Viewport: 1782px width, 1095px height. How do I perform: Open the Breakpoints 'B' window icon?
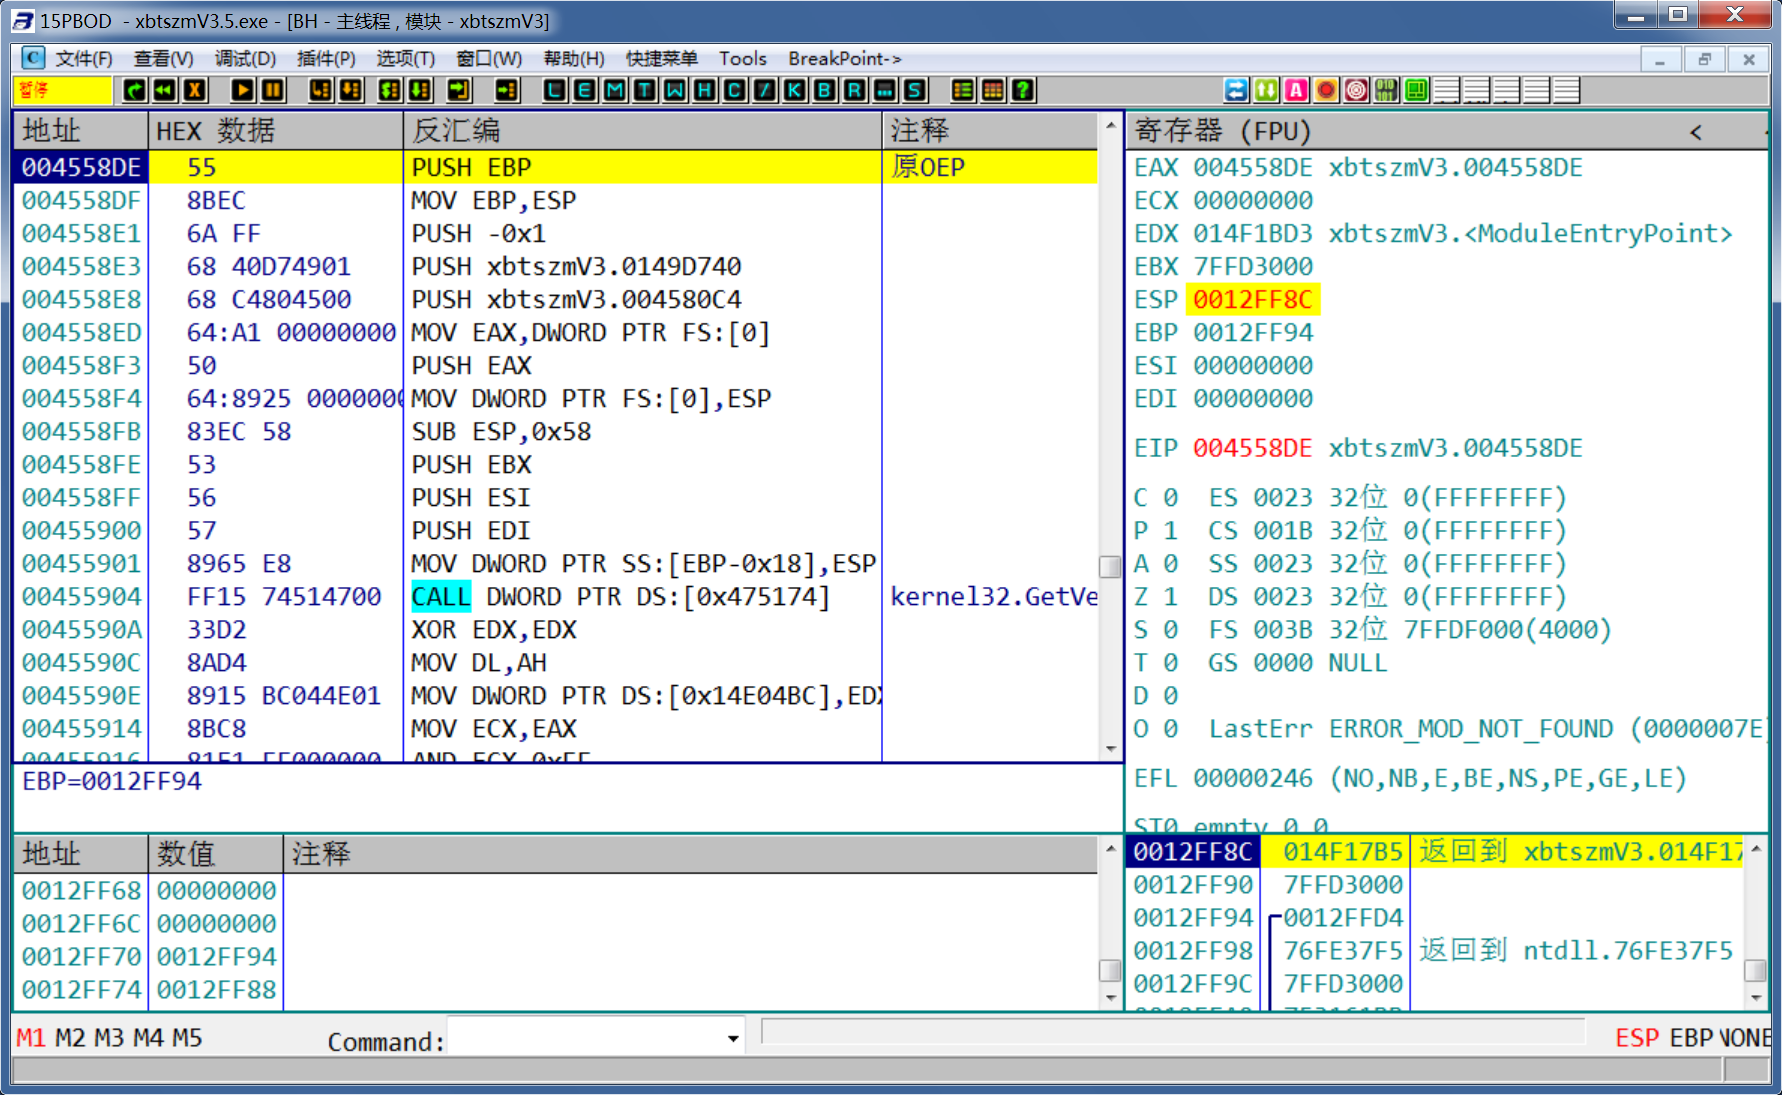click(x=825, y=91)
